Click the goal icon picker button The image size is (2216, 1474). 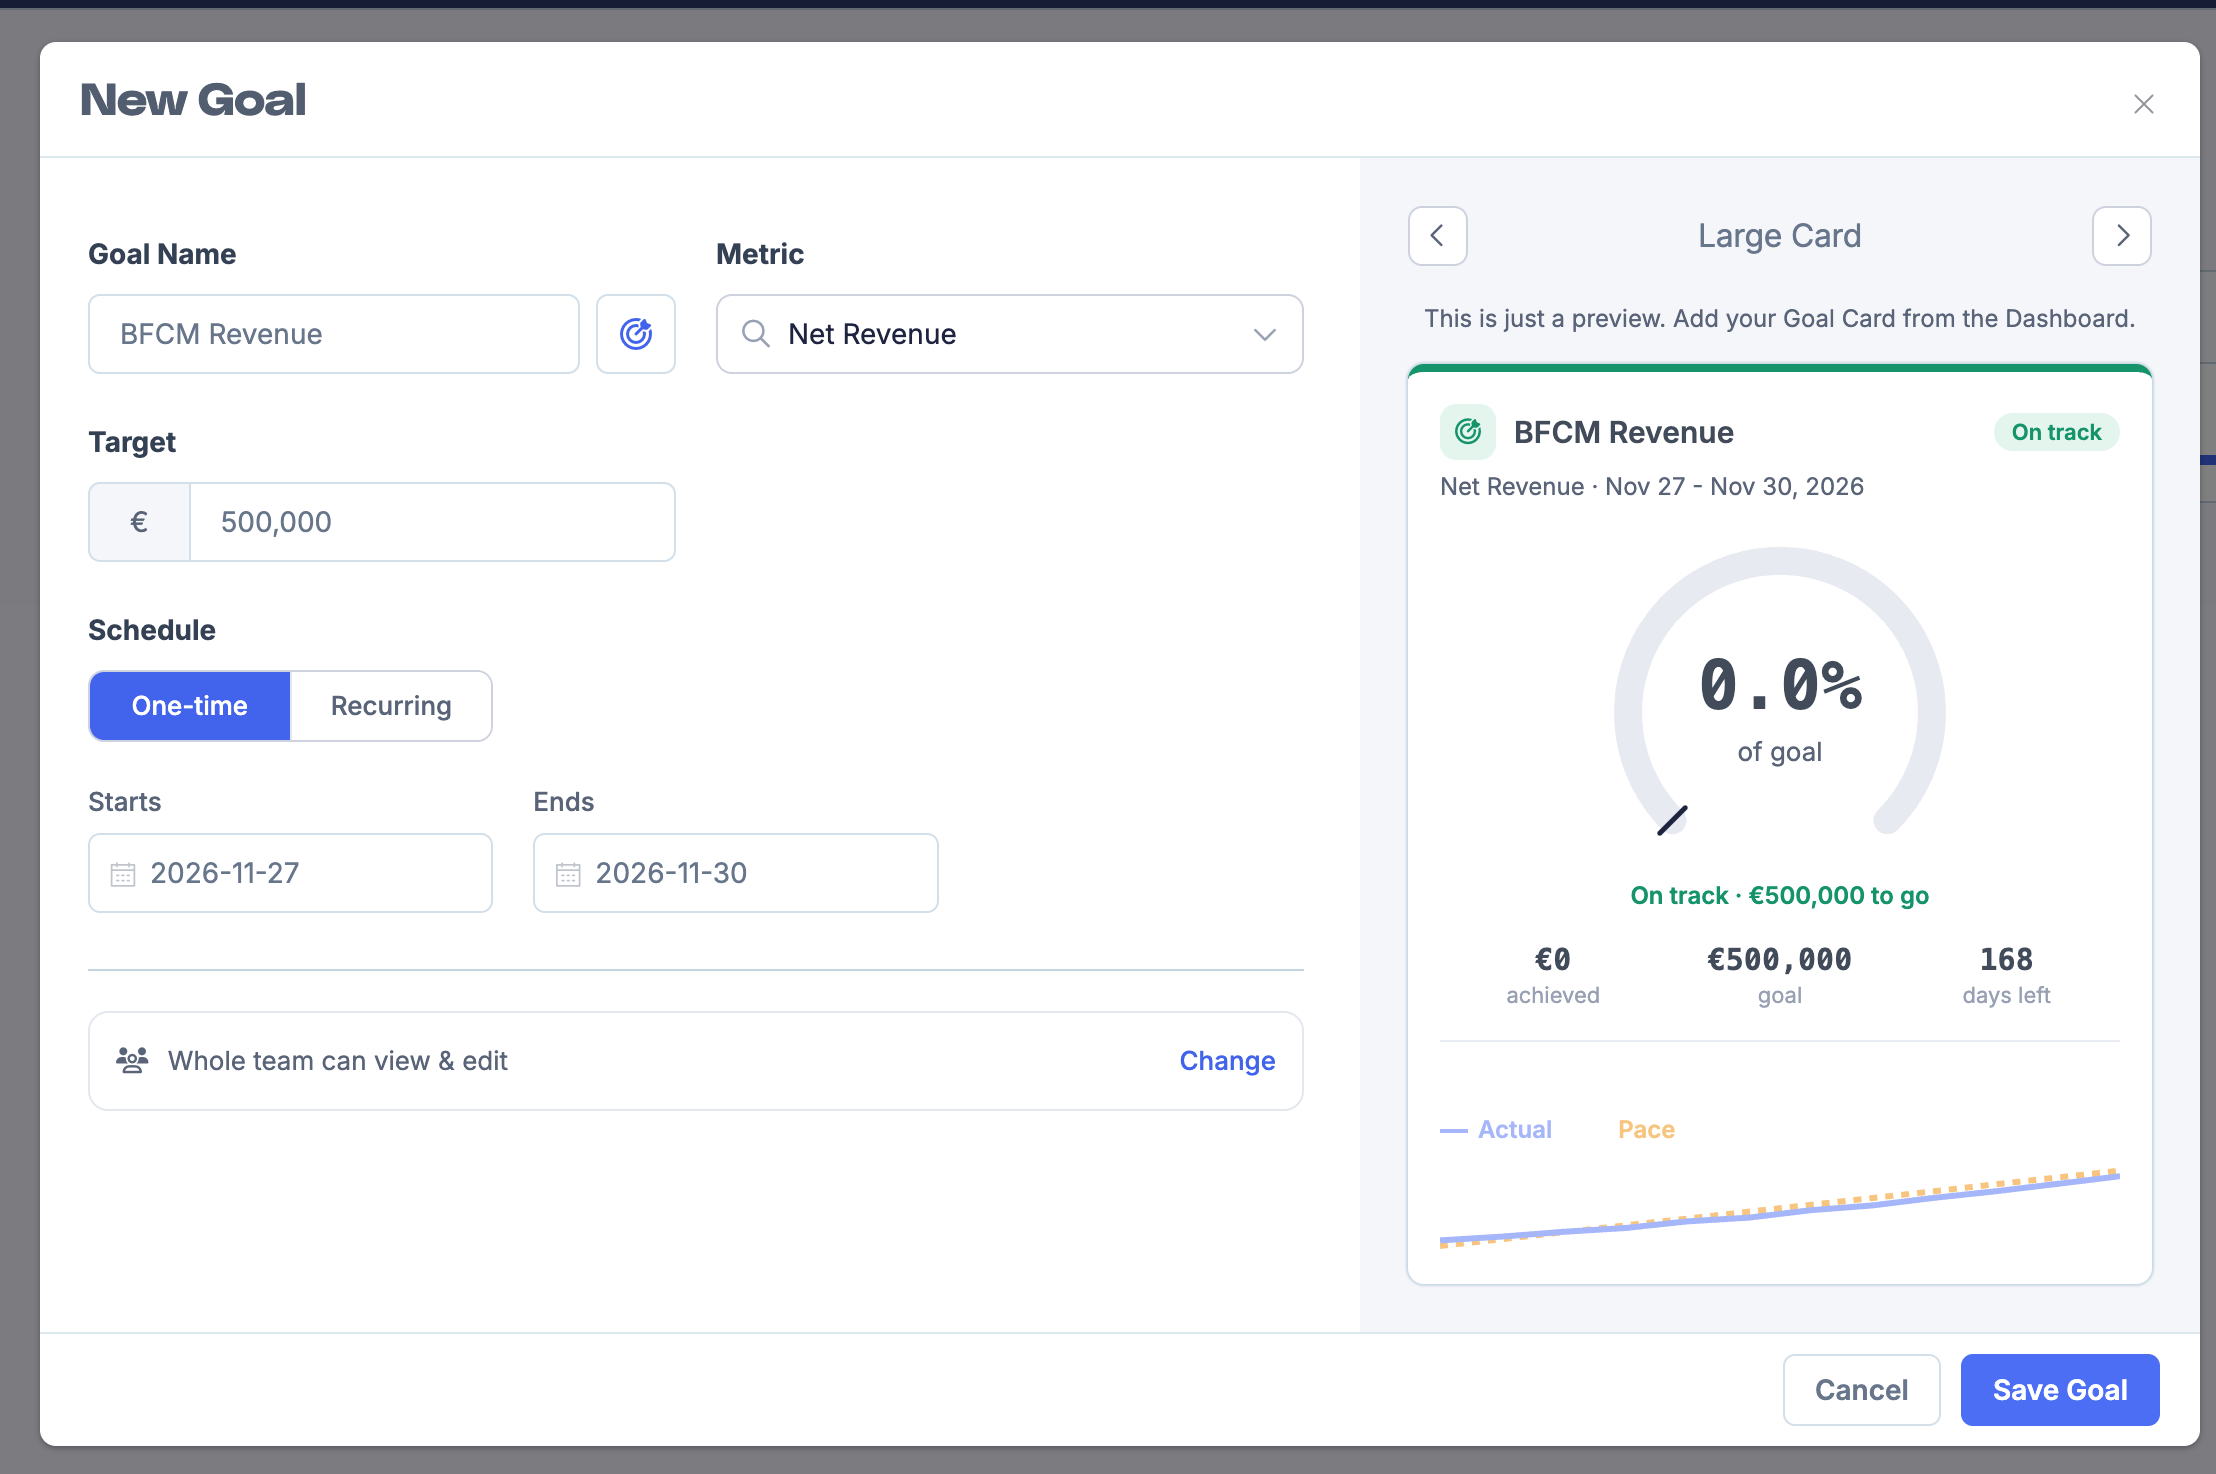[x=636, y=334]
